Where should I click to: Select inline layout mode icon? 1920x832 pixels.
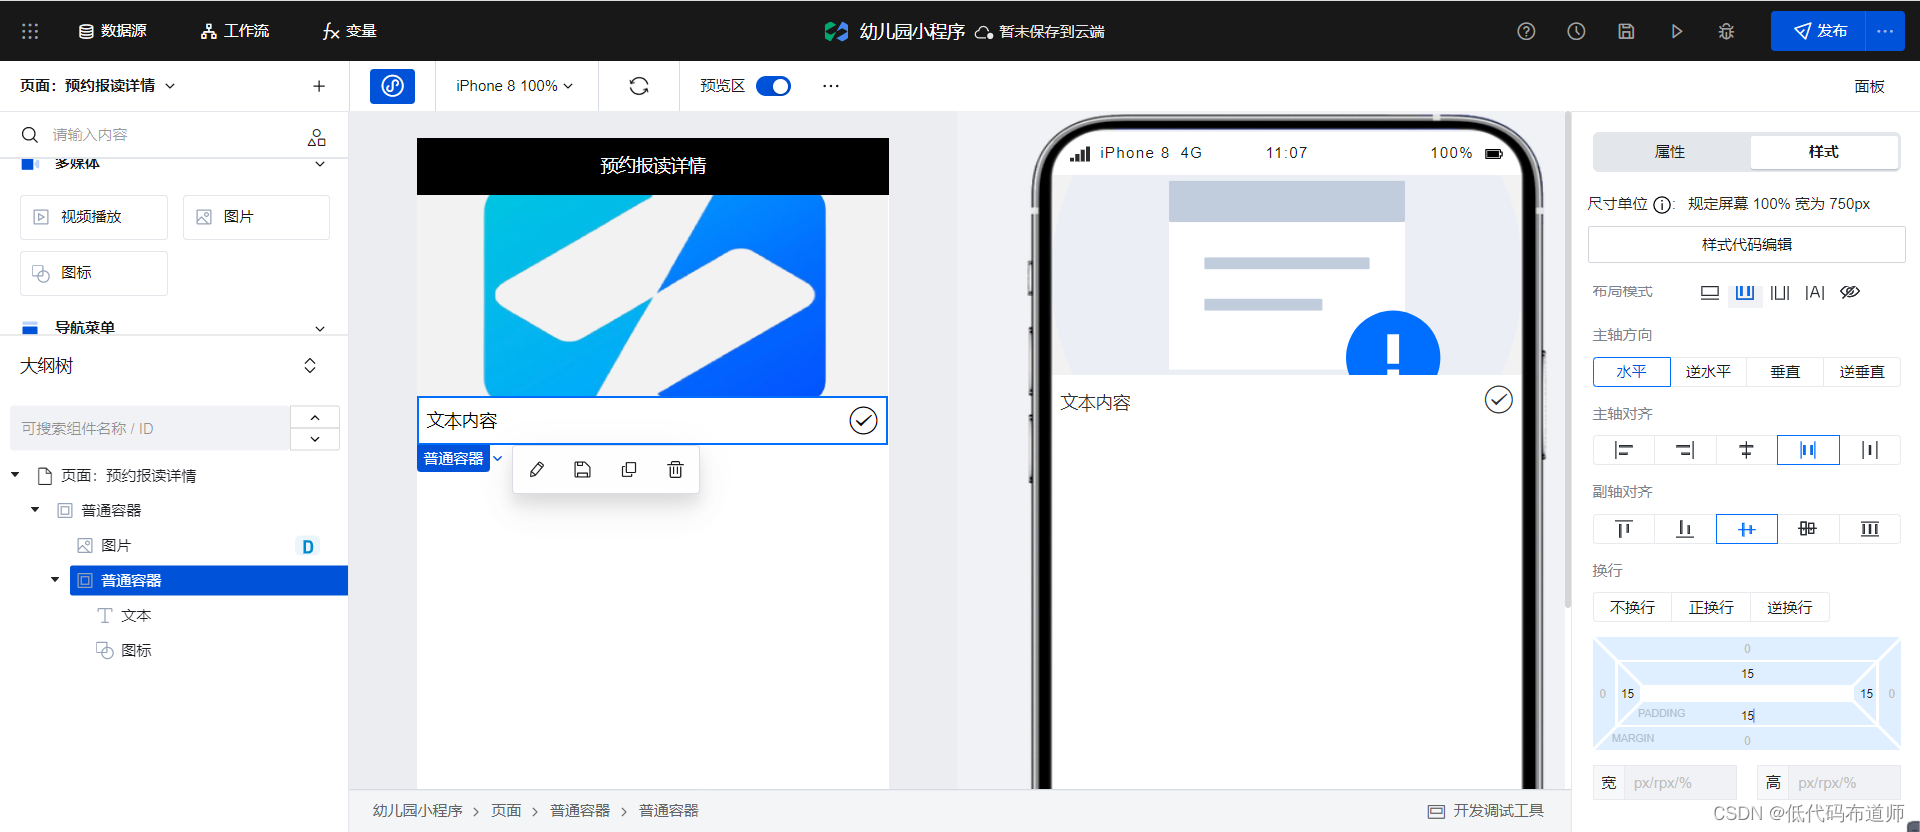tap(1815, 293)
